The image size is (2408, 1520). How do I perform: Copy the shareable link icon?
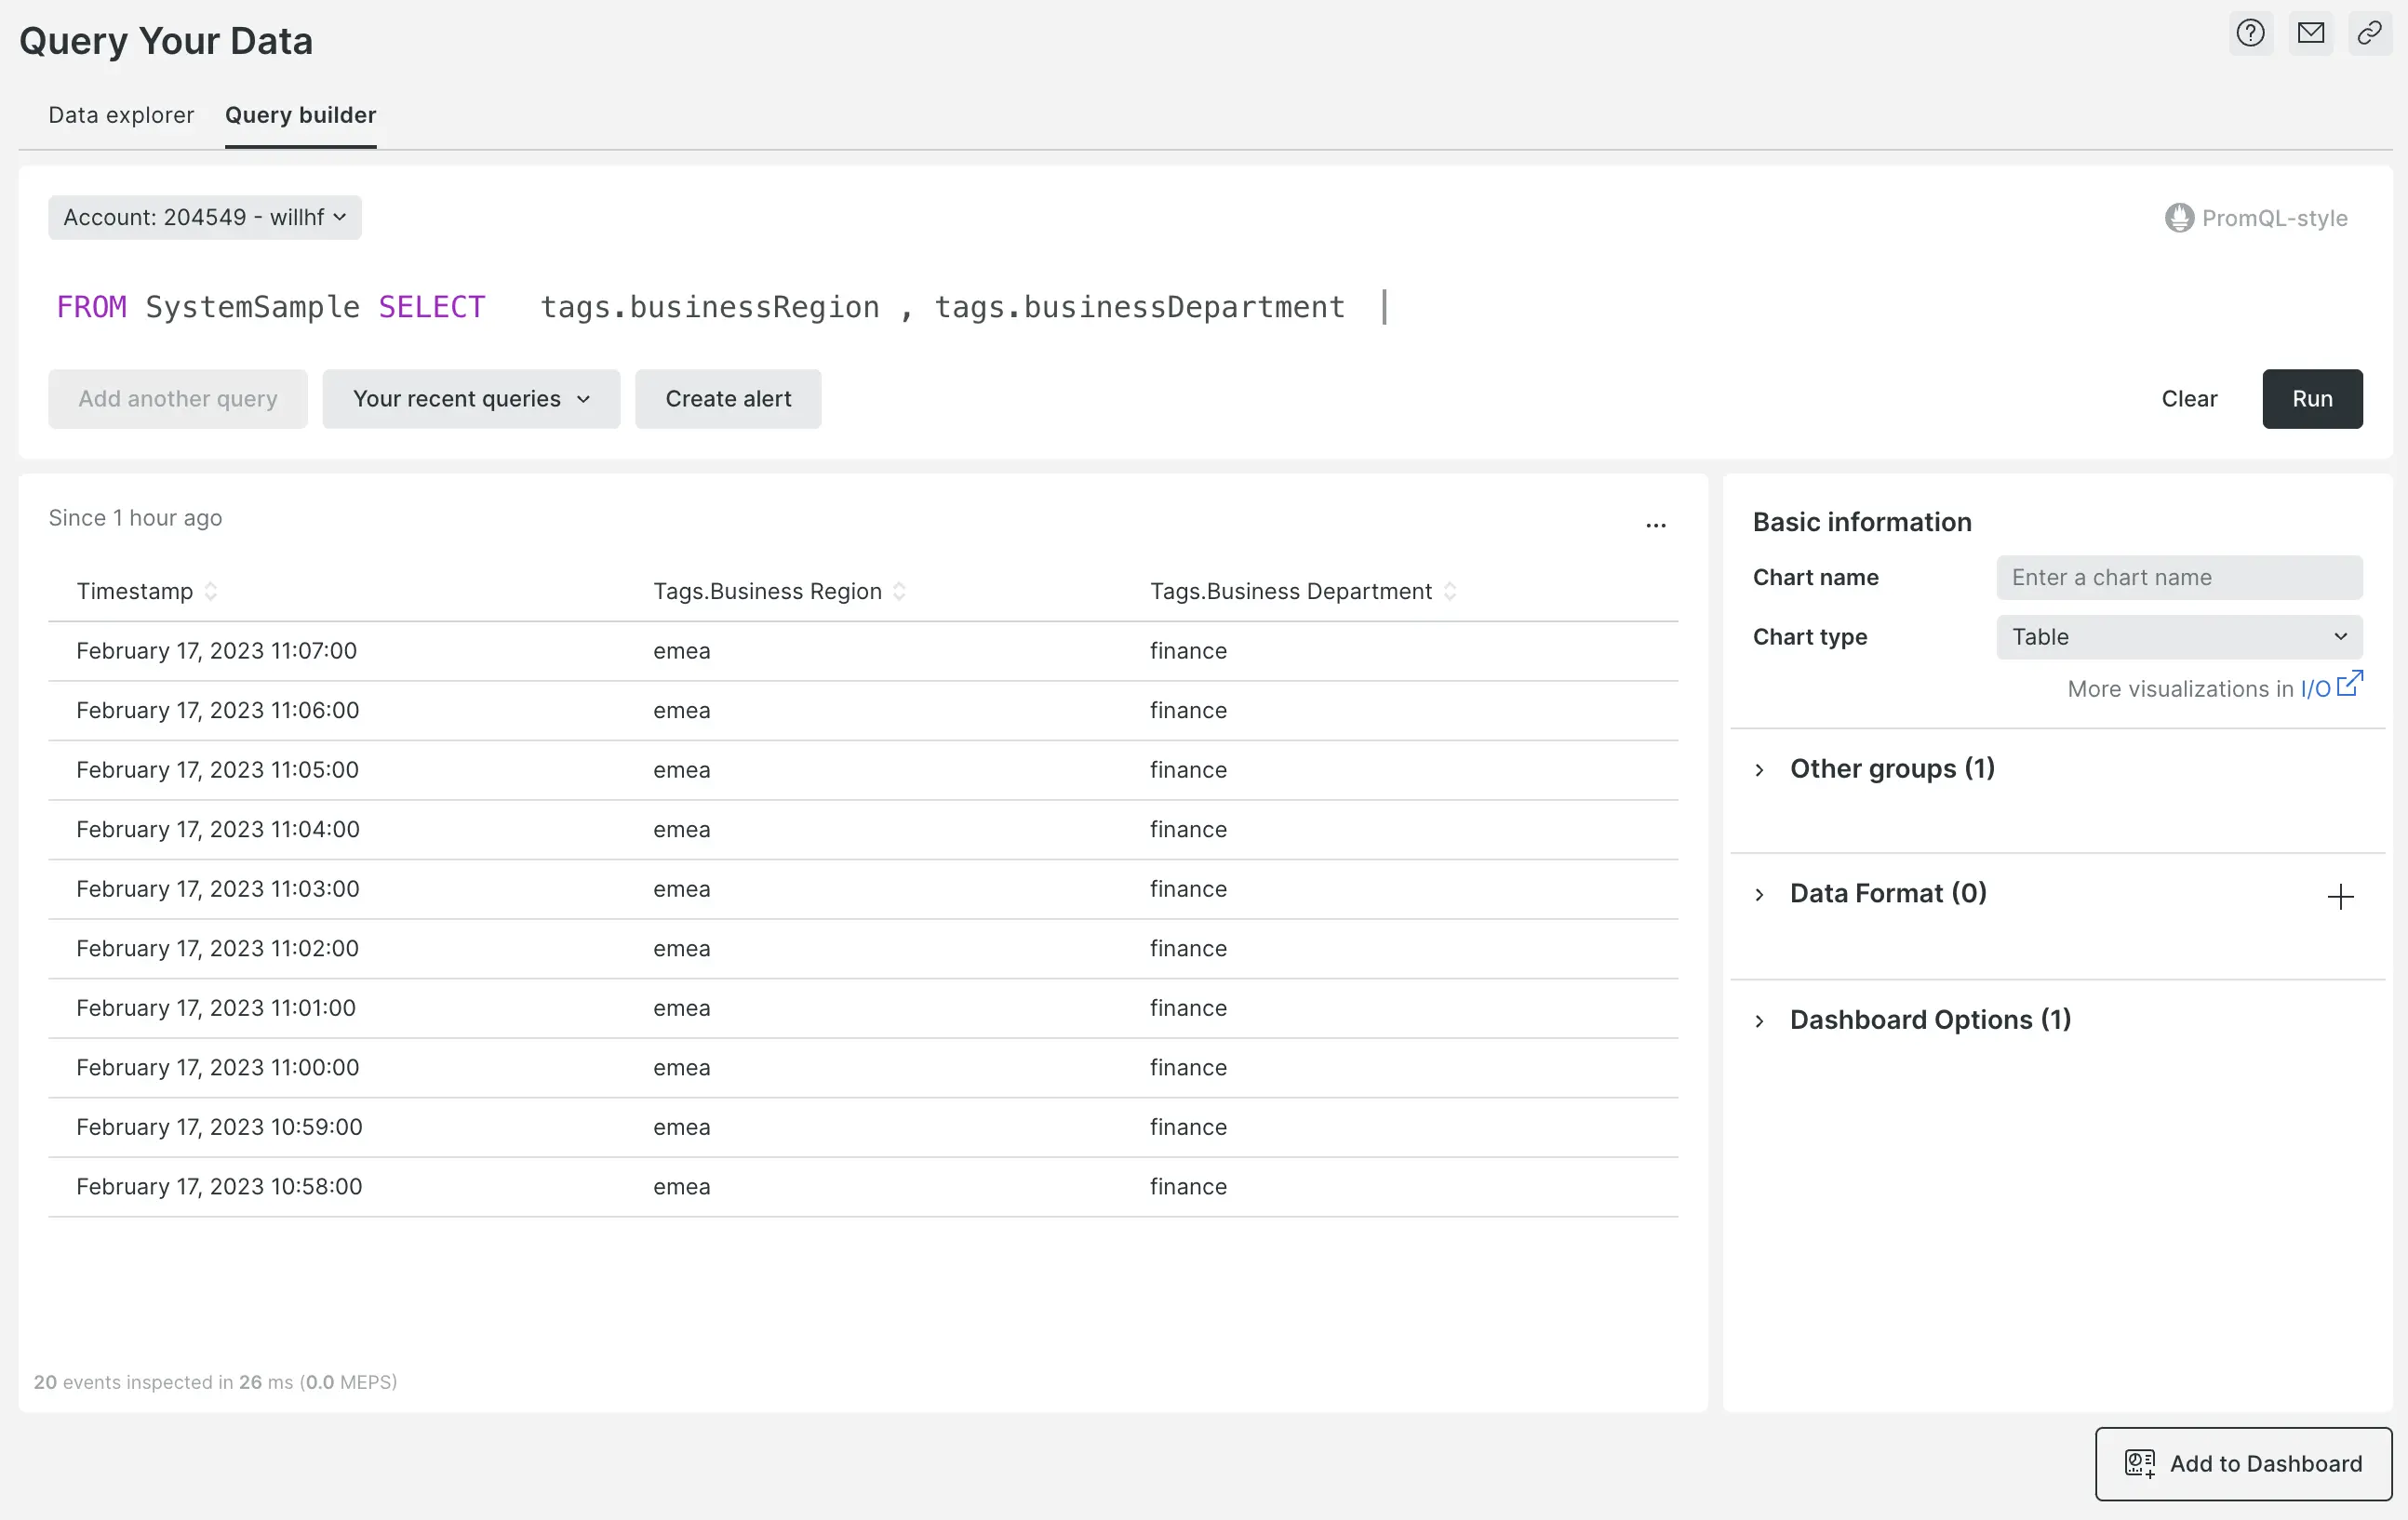2369,32
